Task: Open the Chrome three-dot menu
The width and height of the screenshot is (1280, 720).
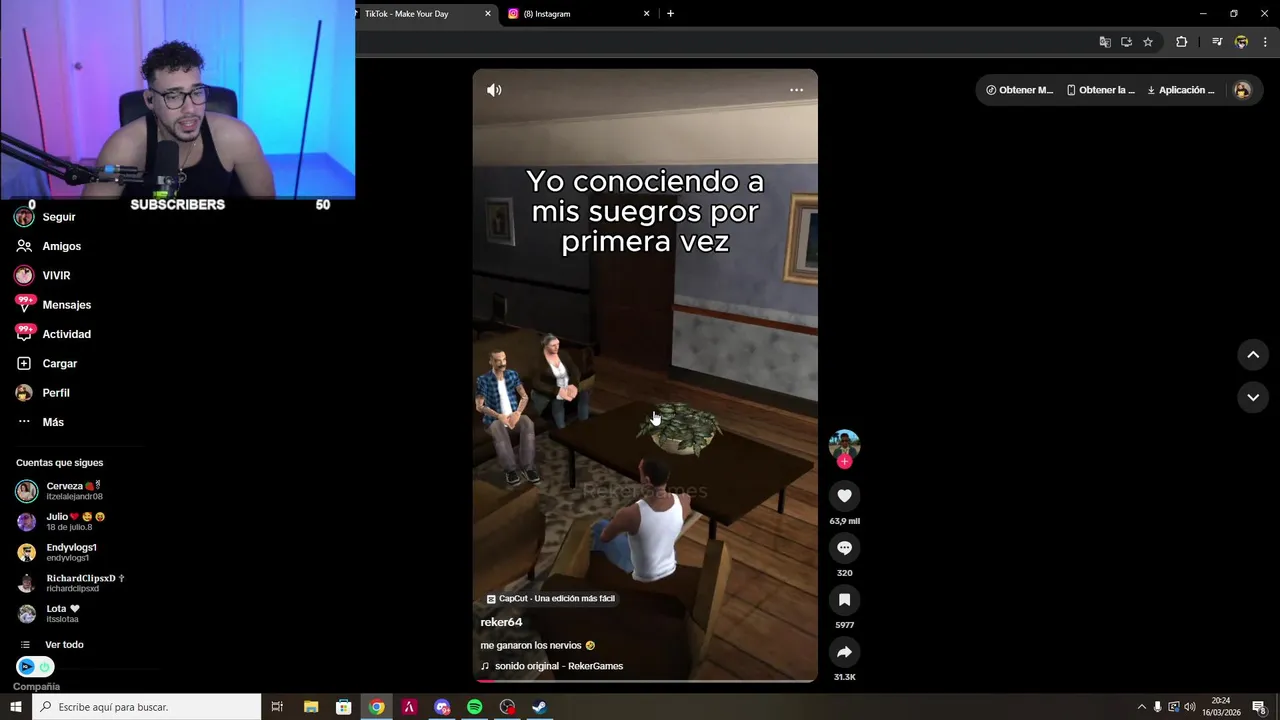Action: click(x=1265, y=42)
